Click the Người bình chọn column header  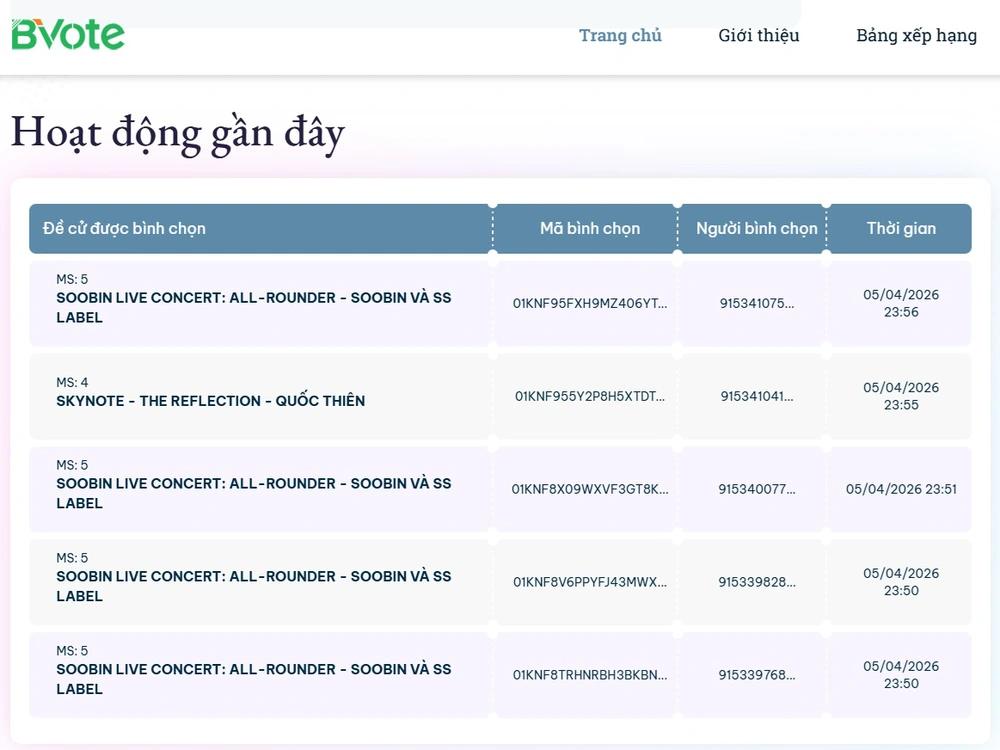click(x=756, y=229)
